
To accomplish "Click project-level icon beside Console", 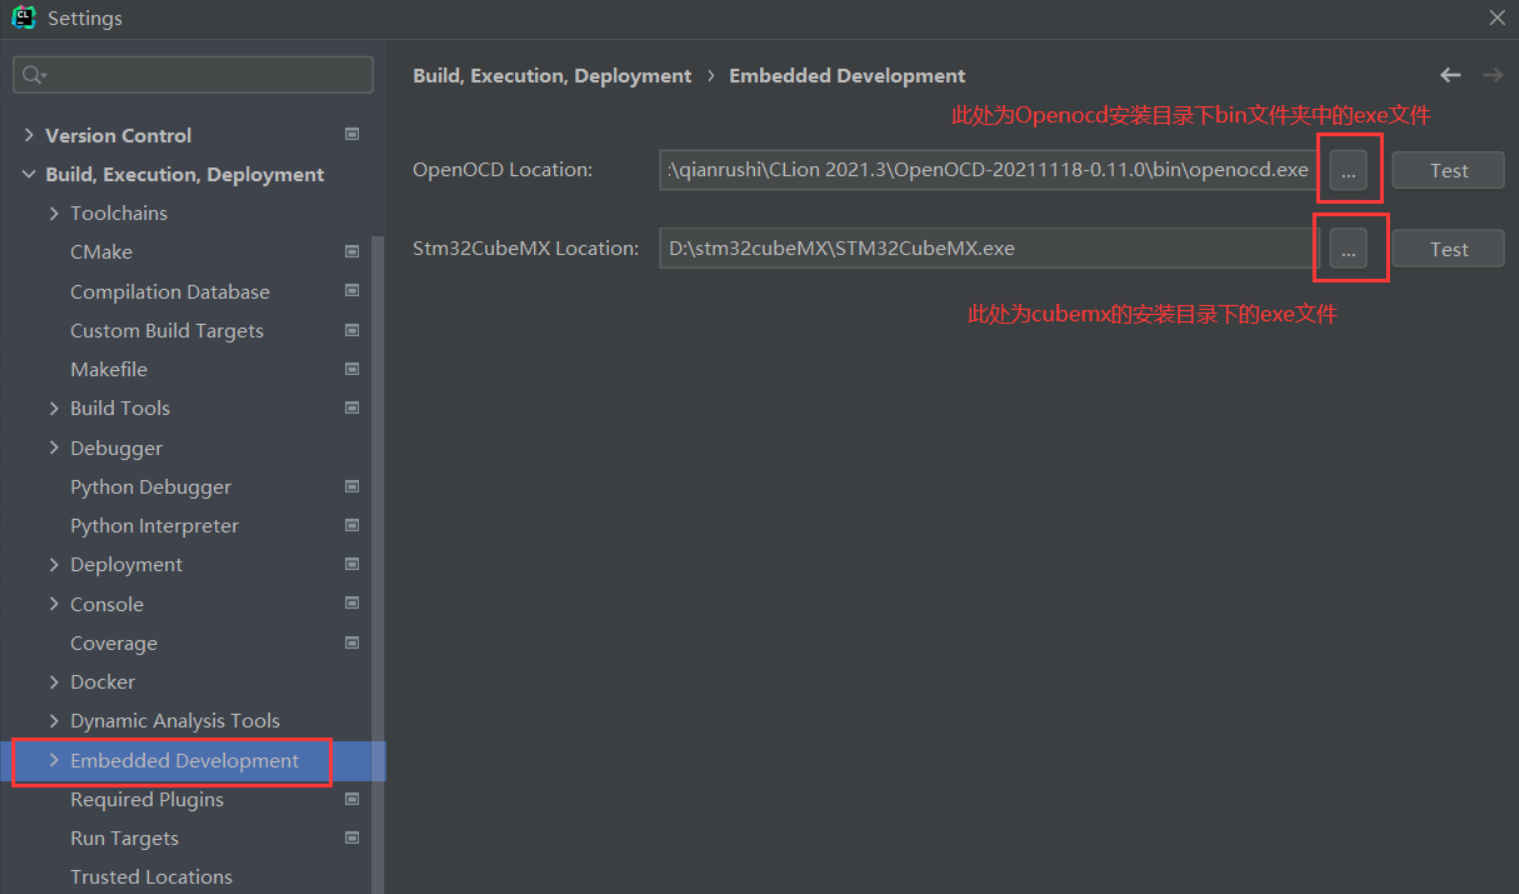I will point(352,603).
